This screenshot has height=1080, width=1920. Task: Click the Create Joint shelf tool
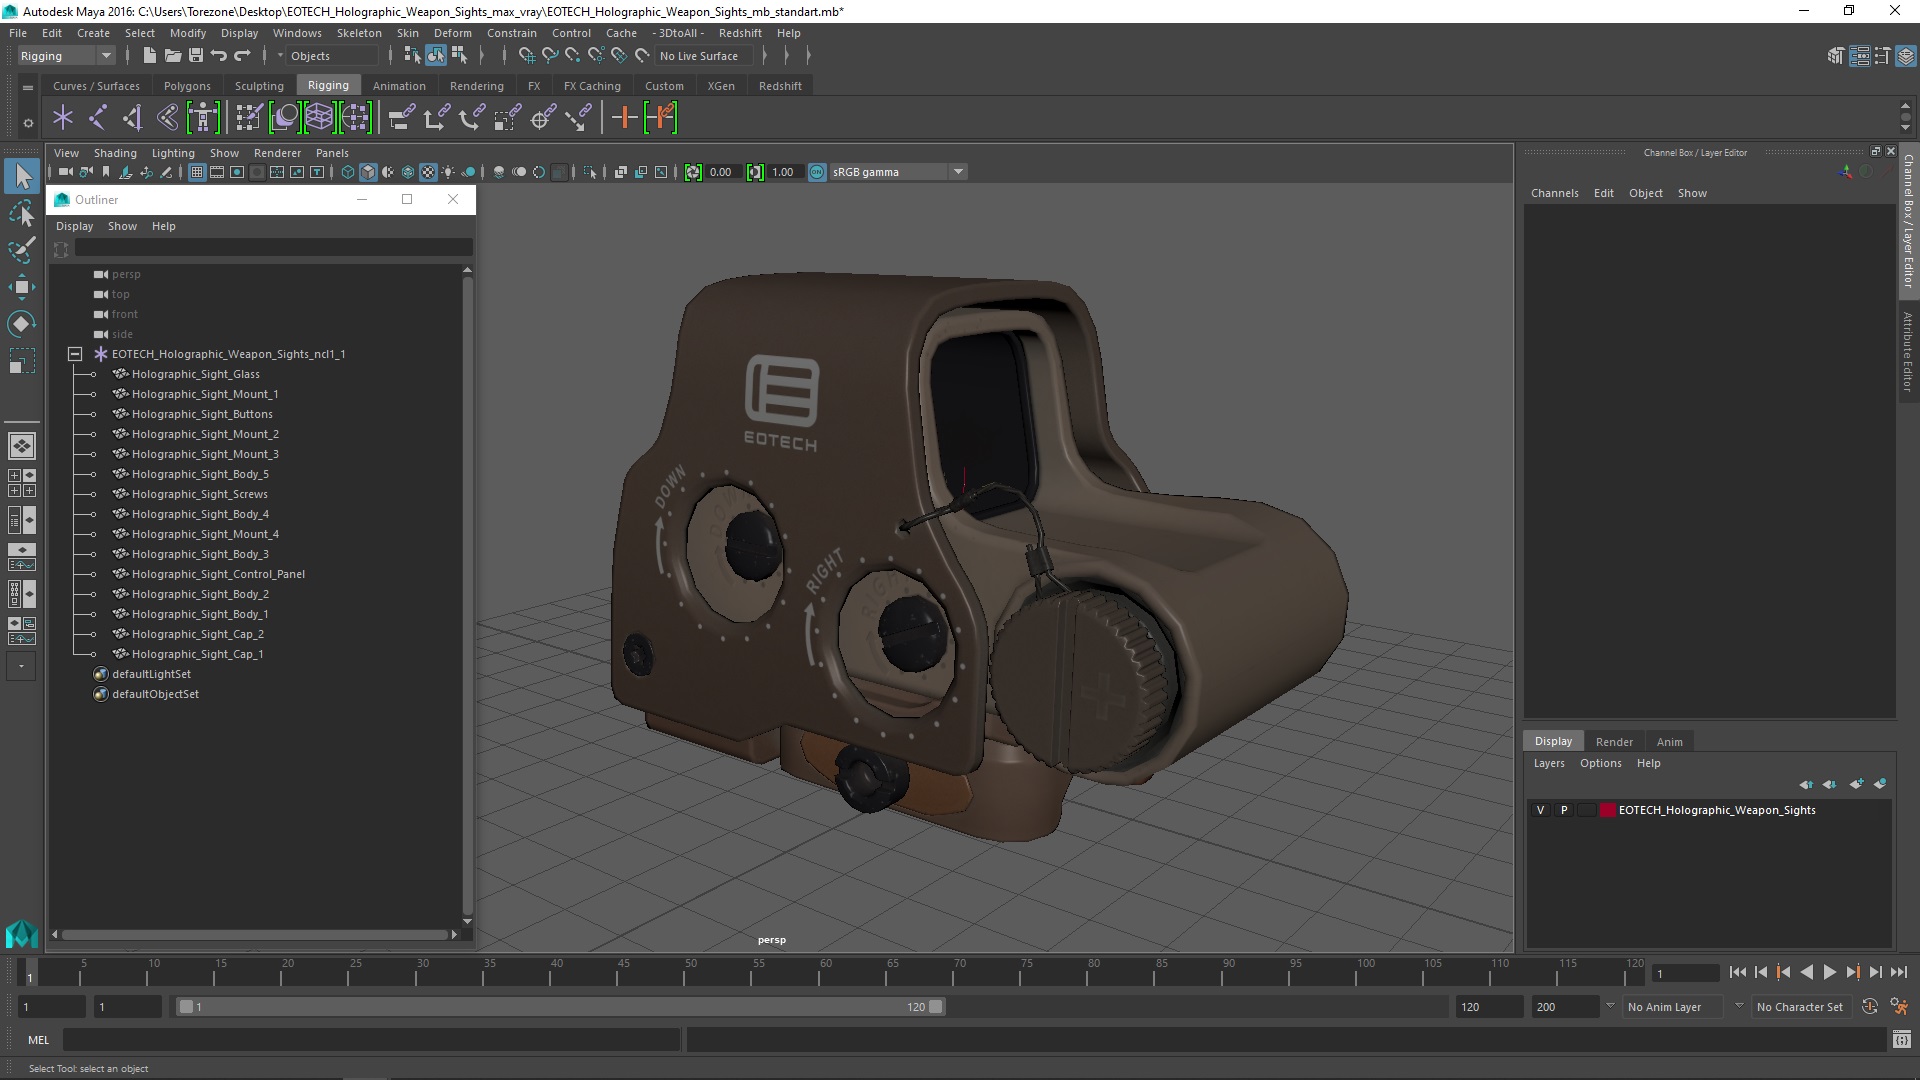tap(98, 118)
